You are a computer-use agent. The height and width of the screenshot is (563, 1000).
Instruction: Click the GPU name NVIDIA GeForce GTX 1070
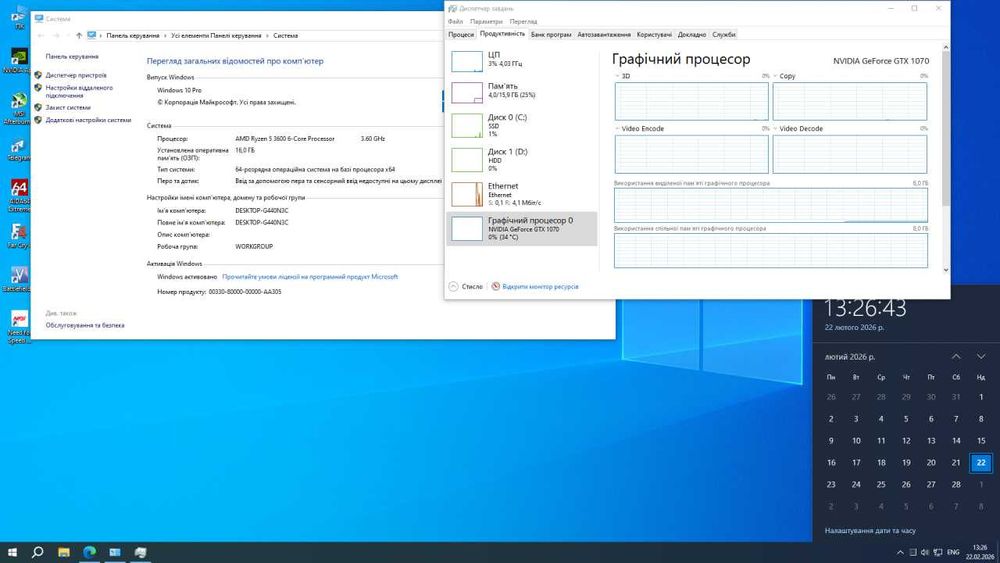881,61
